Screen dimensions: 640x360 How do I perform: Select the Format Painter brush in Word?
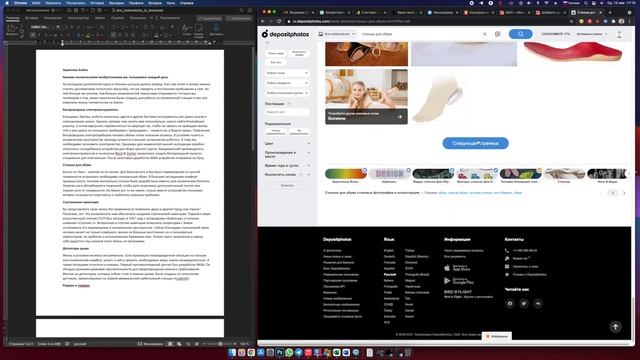22,36
